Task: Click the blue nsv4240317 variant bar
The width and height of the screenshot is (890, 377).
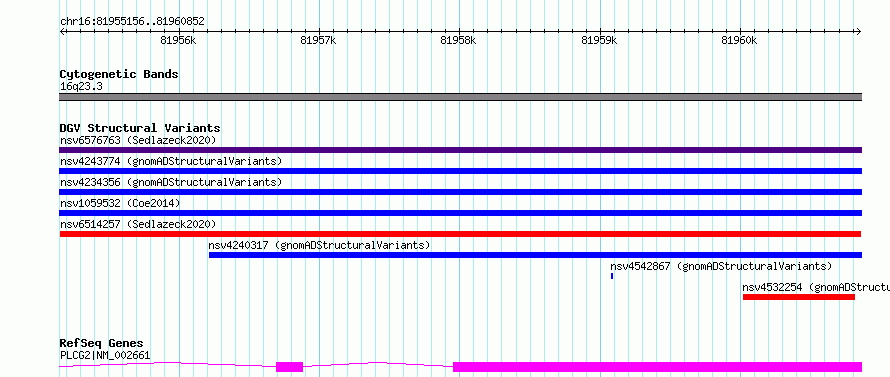Action: click(x=535, y=255)
